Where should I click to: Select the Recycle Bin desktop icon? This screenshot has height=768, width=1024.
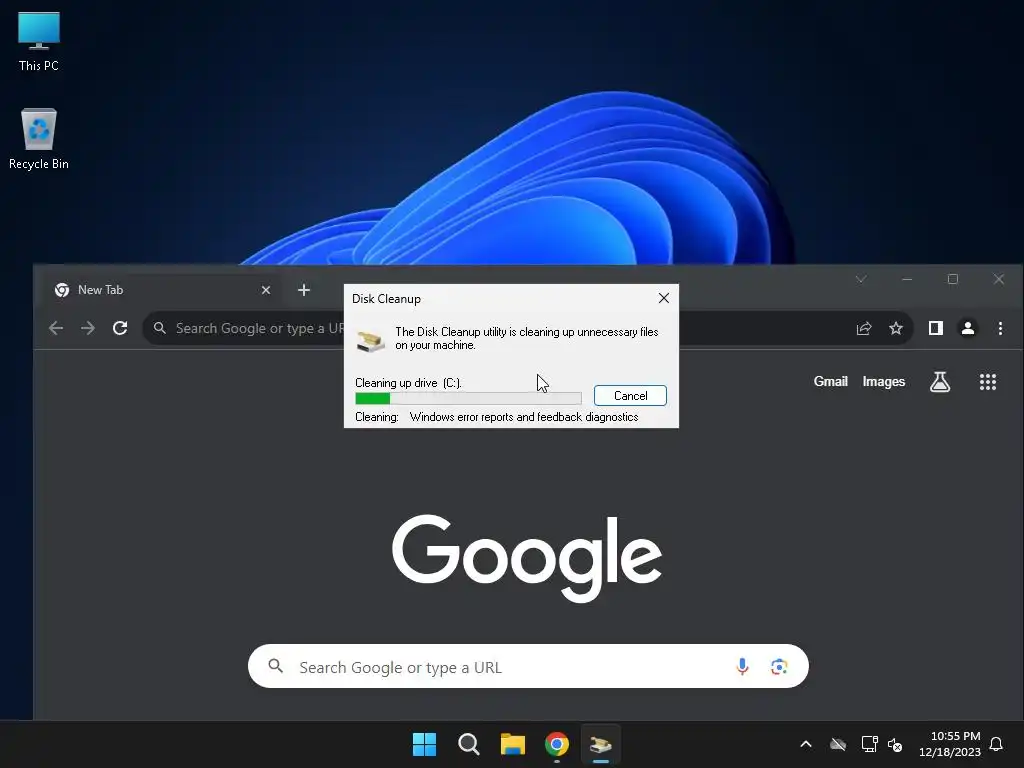[39, 139]
